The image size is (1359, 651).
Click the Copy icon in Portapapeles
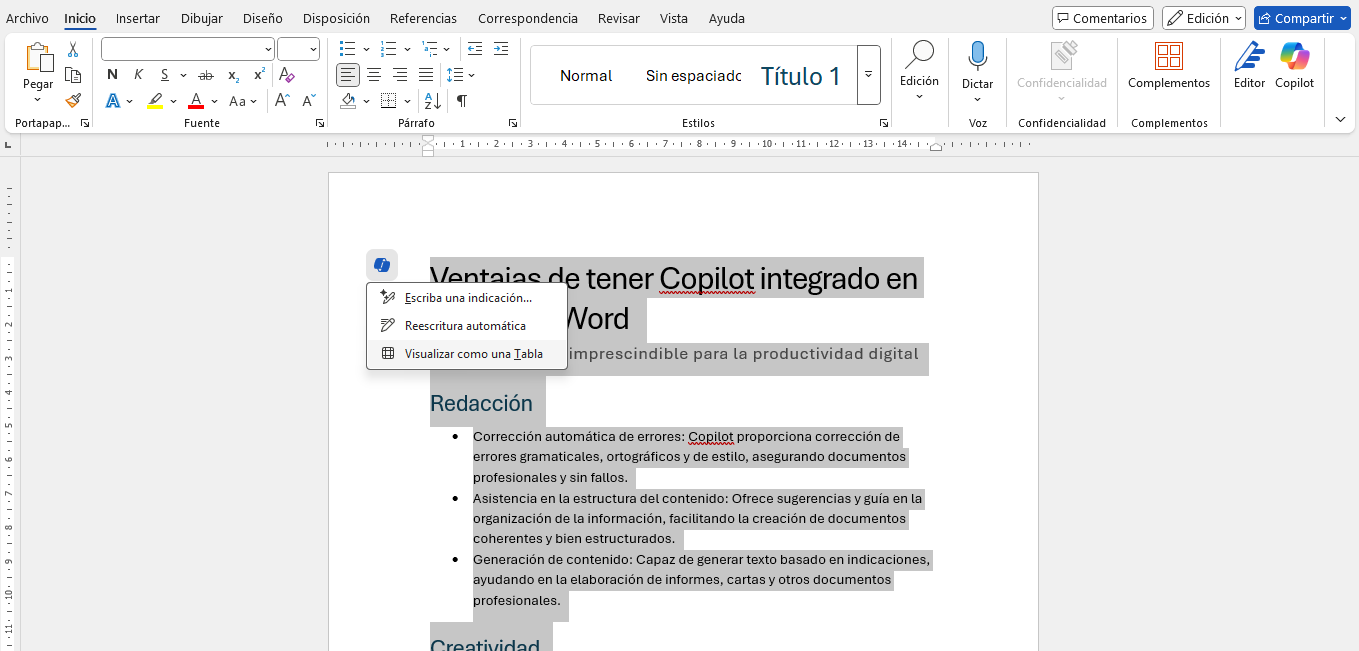tap(73, 75)
